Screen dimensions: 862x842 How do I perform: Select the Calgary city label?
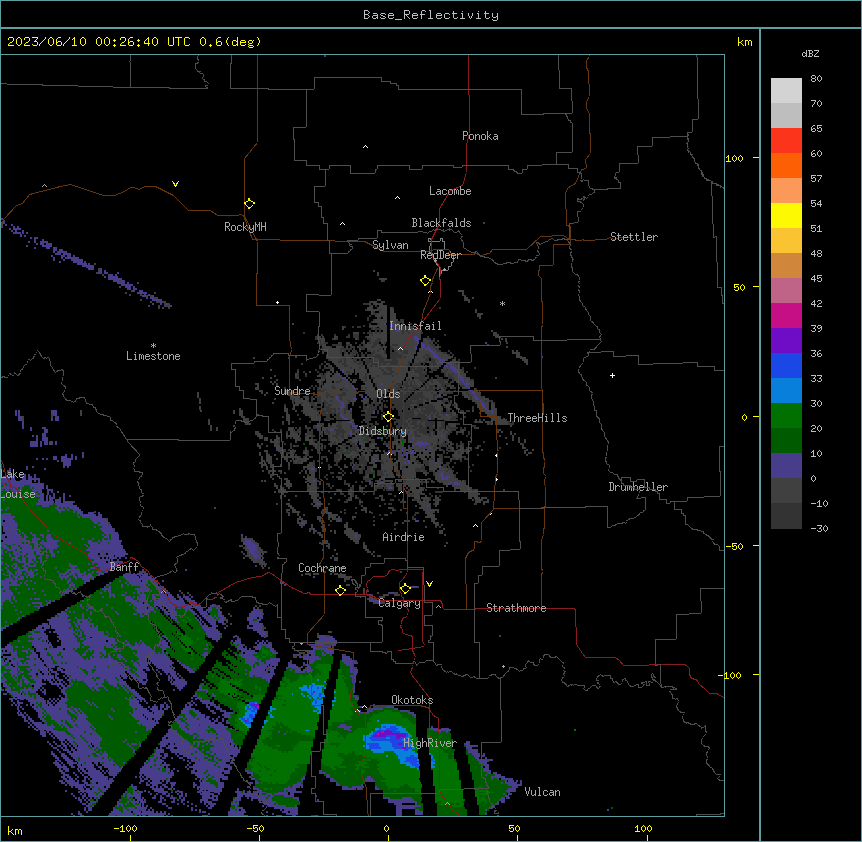(399, 603)
